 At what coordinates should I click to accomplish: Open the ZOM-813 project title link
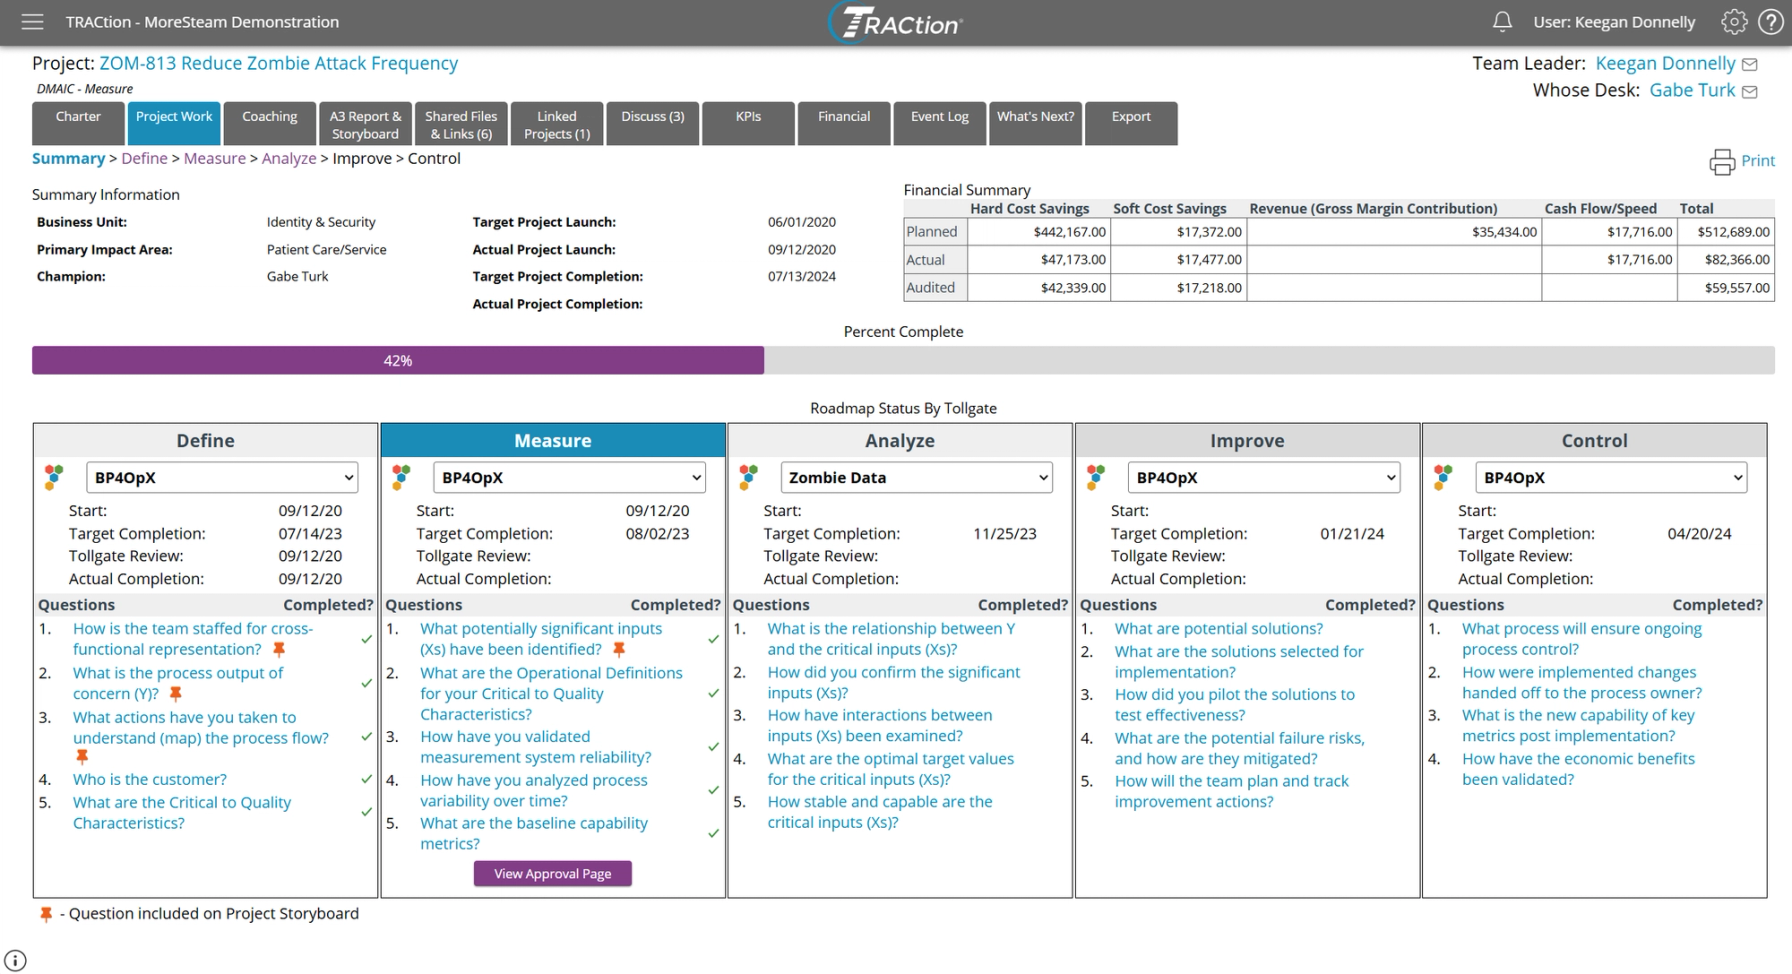278,63
